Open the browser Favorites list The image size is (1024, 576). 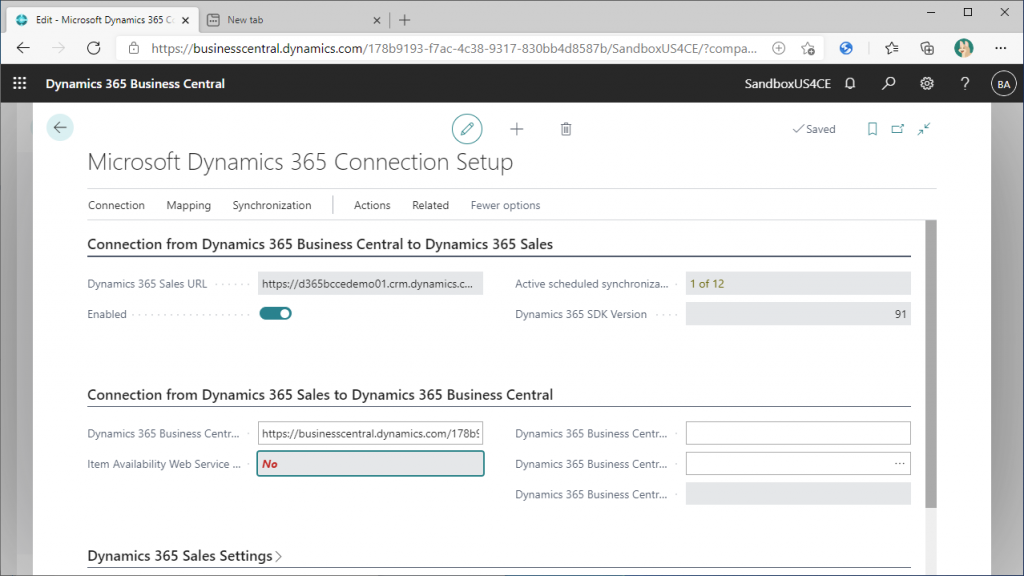[891, 48]
